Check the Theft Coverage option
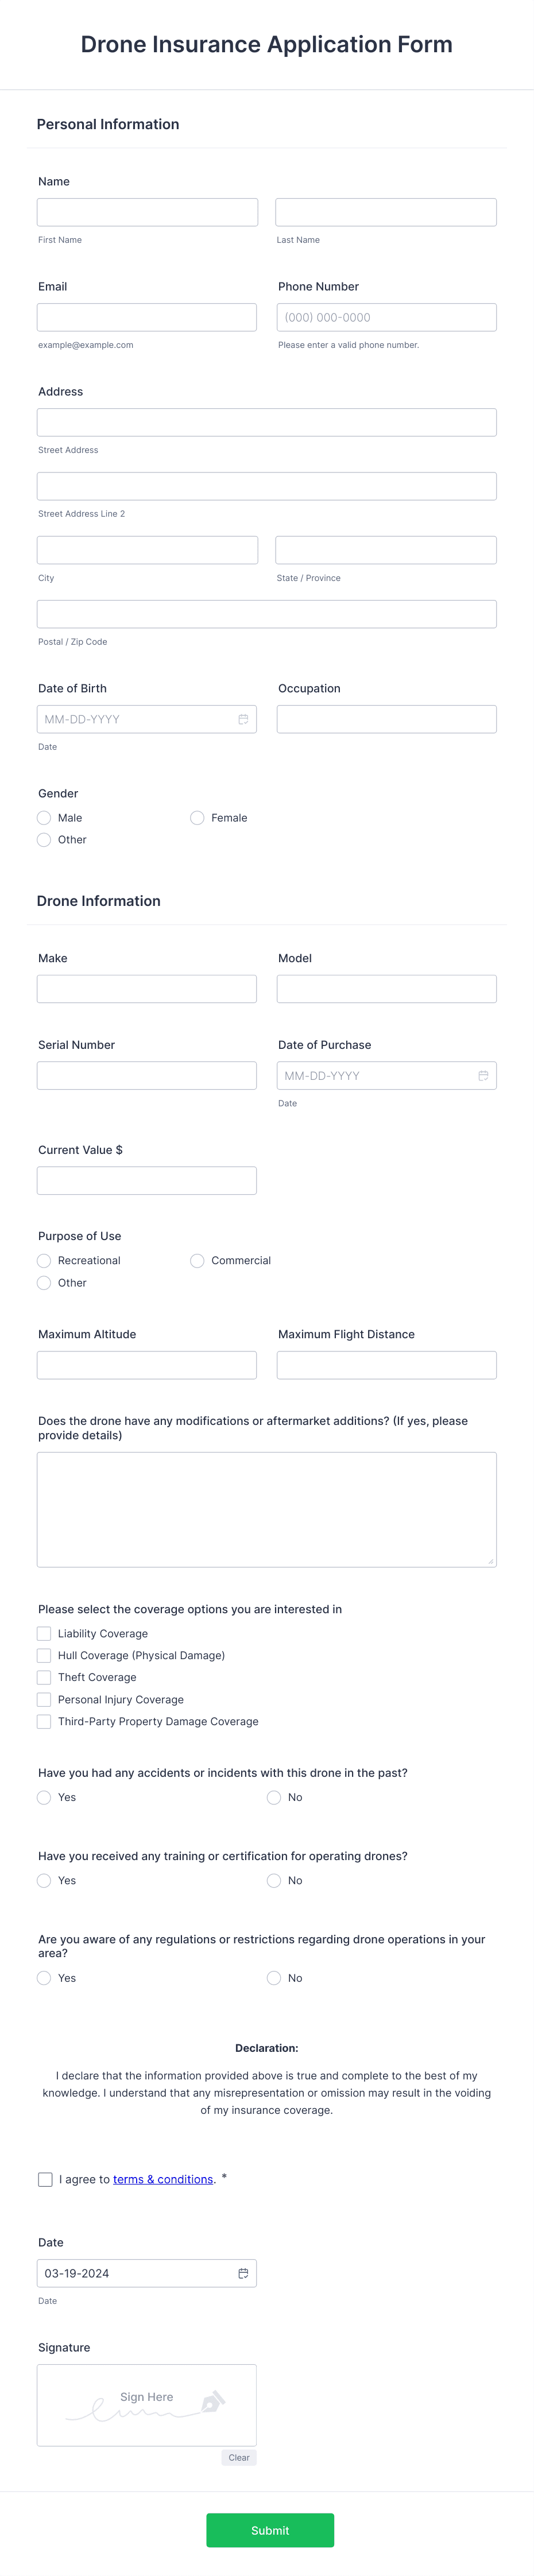534x2576 pixels. [x=44, y=1677]
